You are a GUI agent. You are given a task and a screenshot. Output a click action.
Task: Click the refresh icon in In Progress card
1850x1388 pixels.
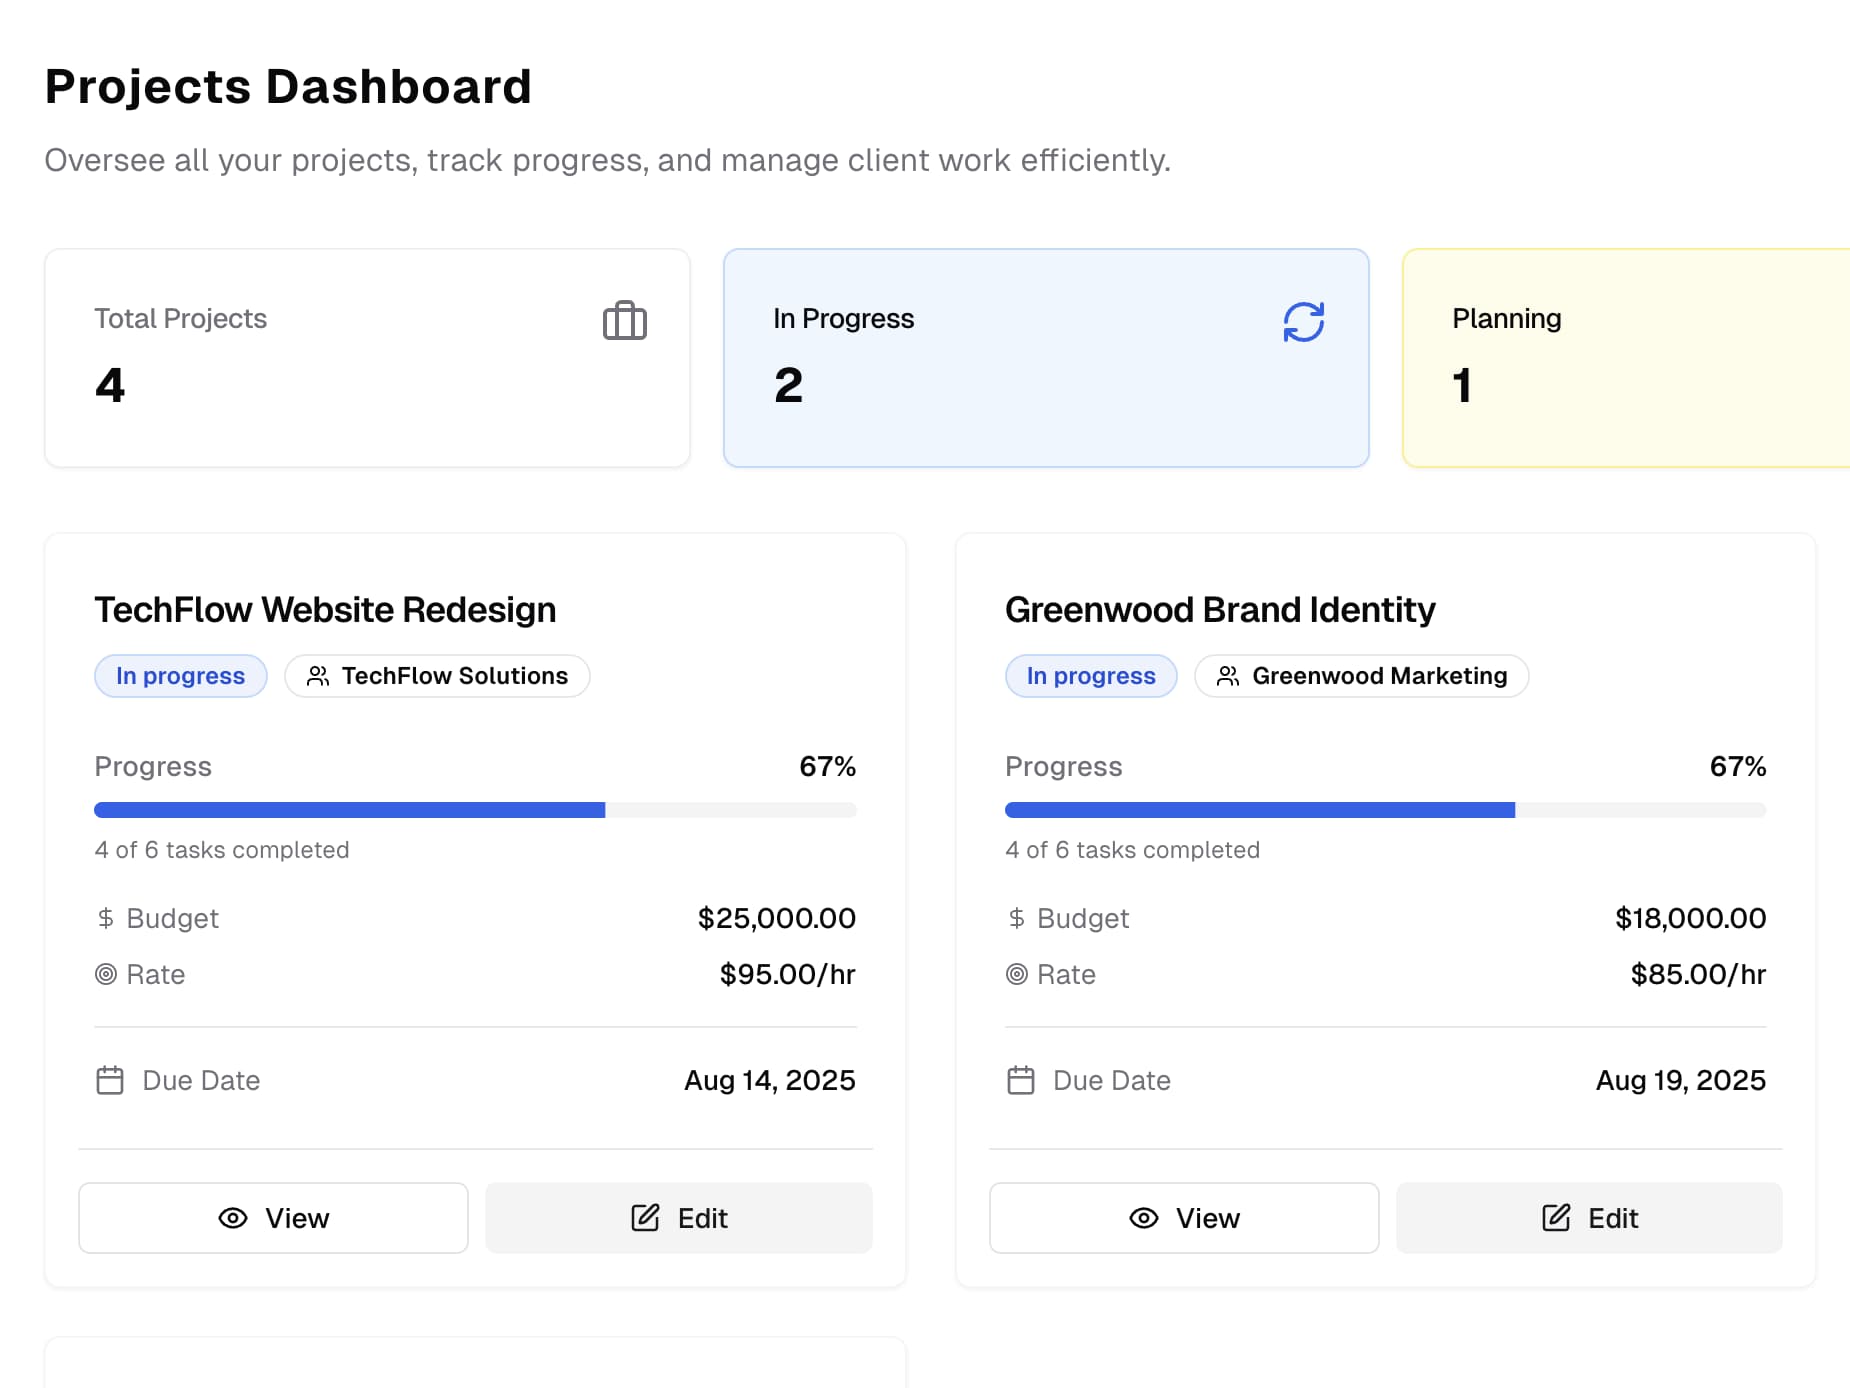tap(1303, 322)
